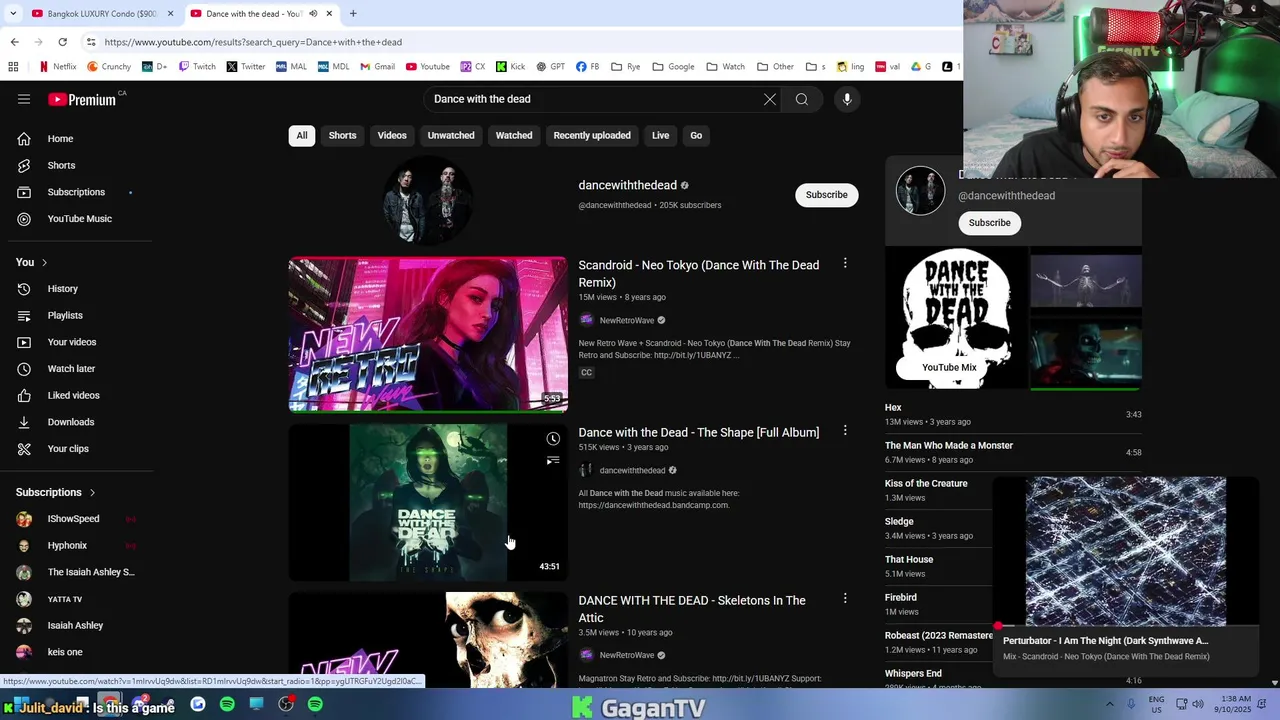The width and height of the screenshot is (1280, 720).
Task: Filter results by Live chip
Action: 661,135
